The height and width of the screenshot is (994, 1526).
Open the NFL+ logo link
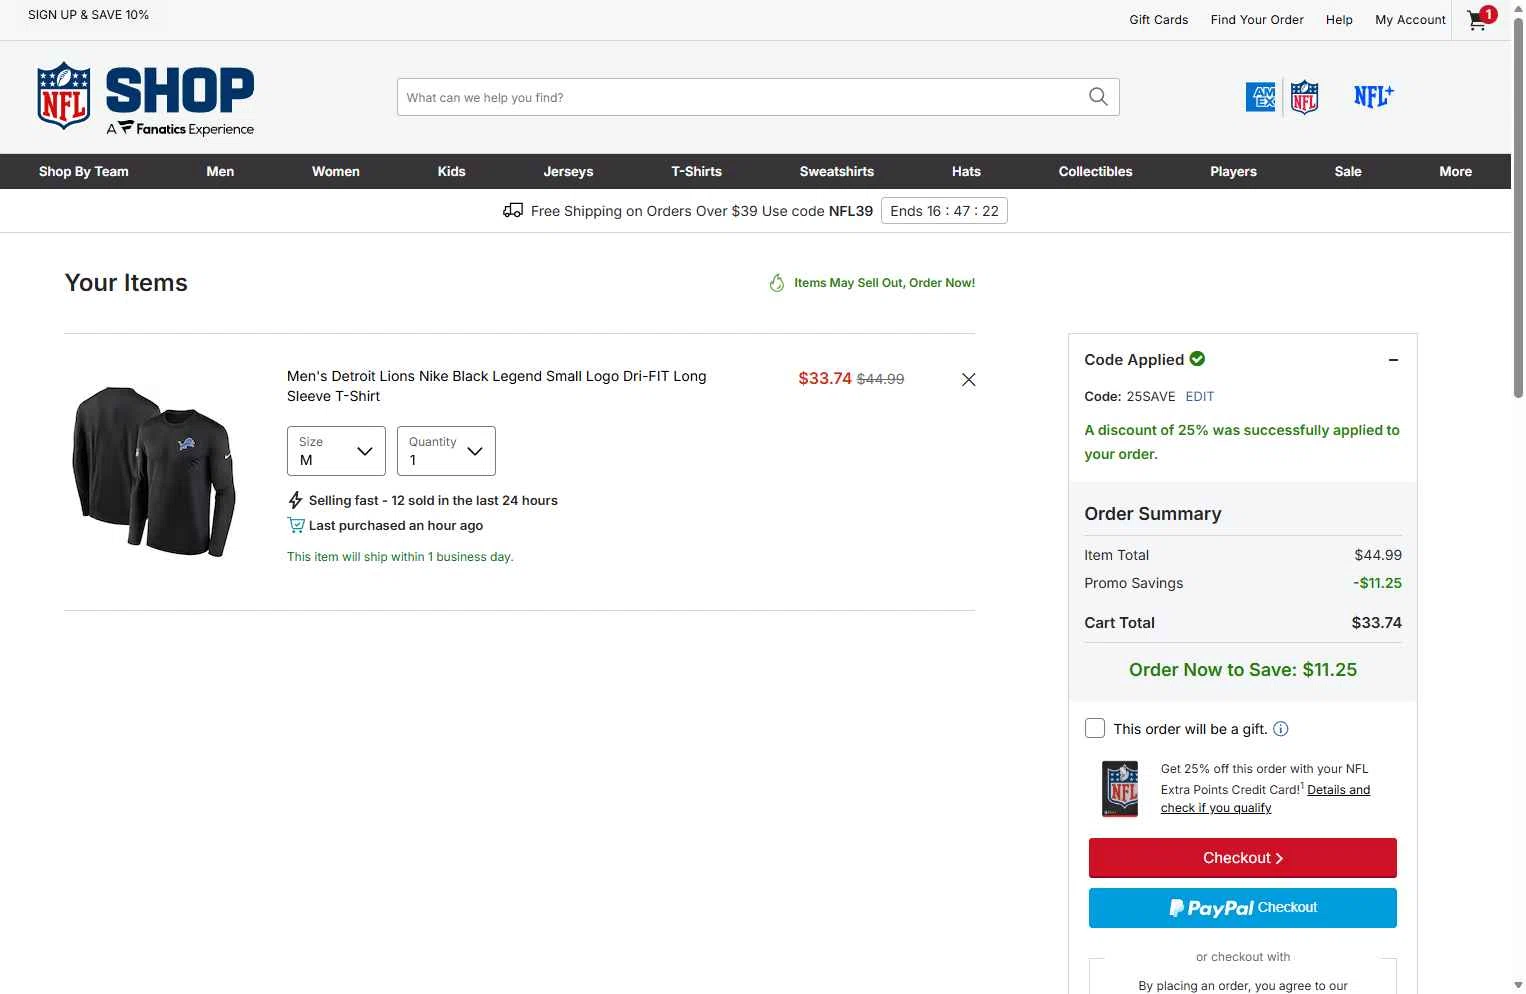[x=1373, y=96]
